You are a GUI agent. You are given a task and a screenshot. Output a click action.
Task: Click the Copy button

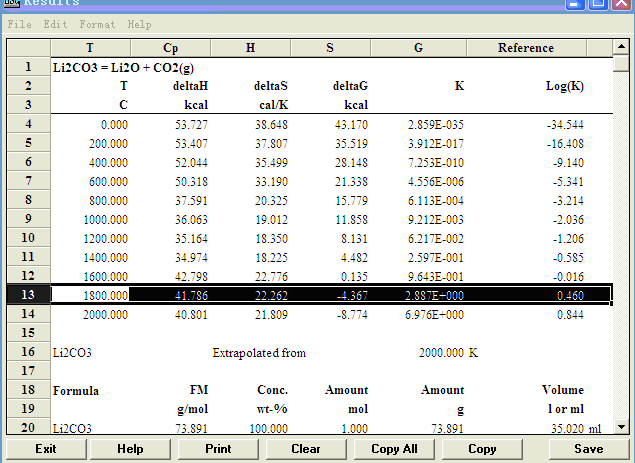(482, 449)
